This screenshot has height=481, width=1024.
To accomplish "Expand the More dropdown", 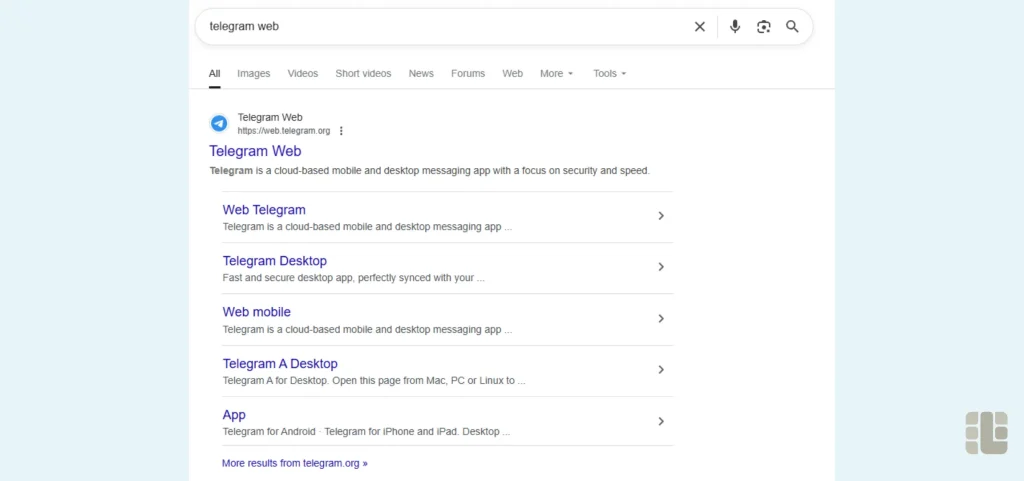I will 556,74.
